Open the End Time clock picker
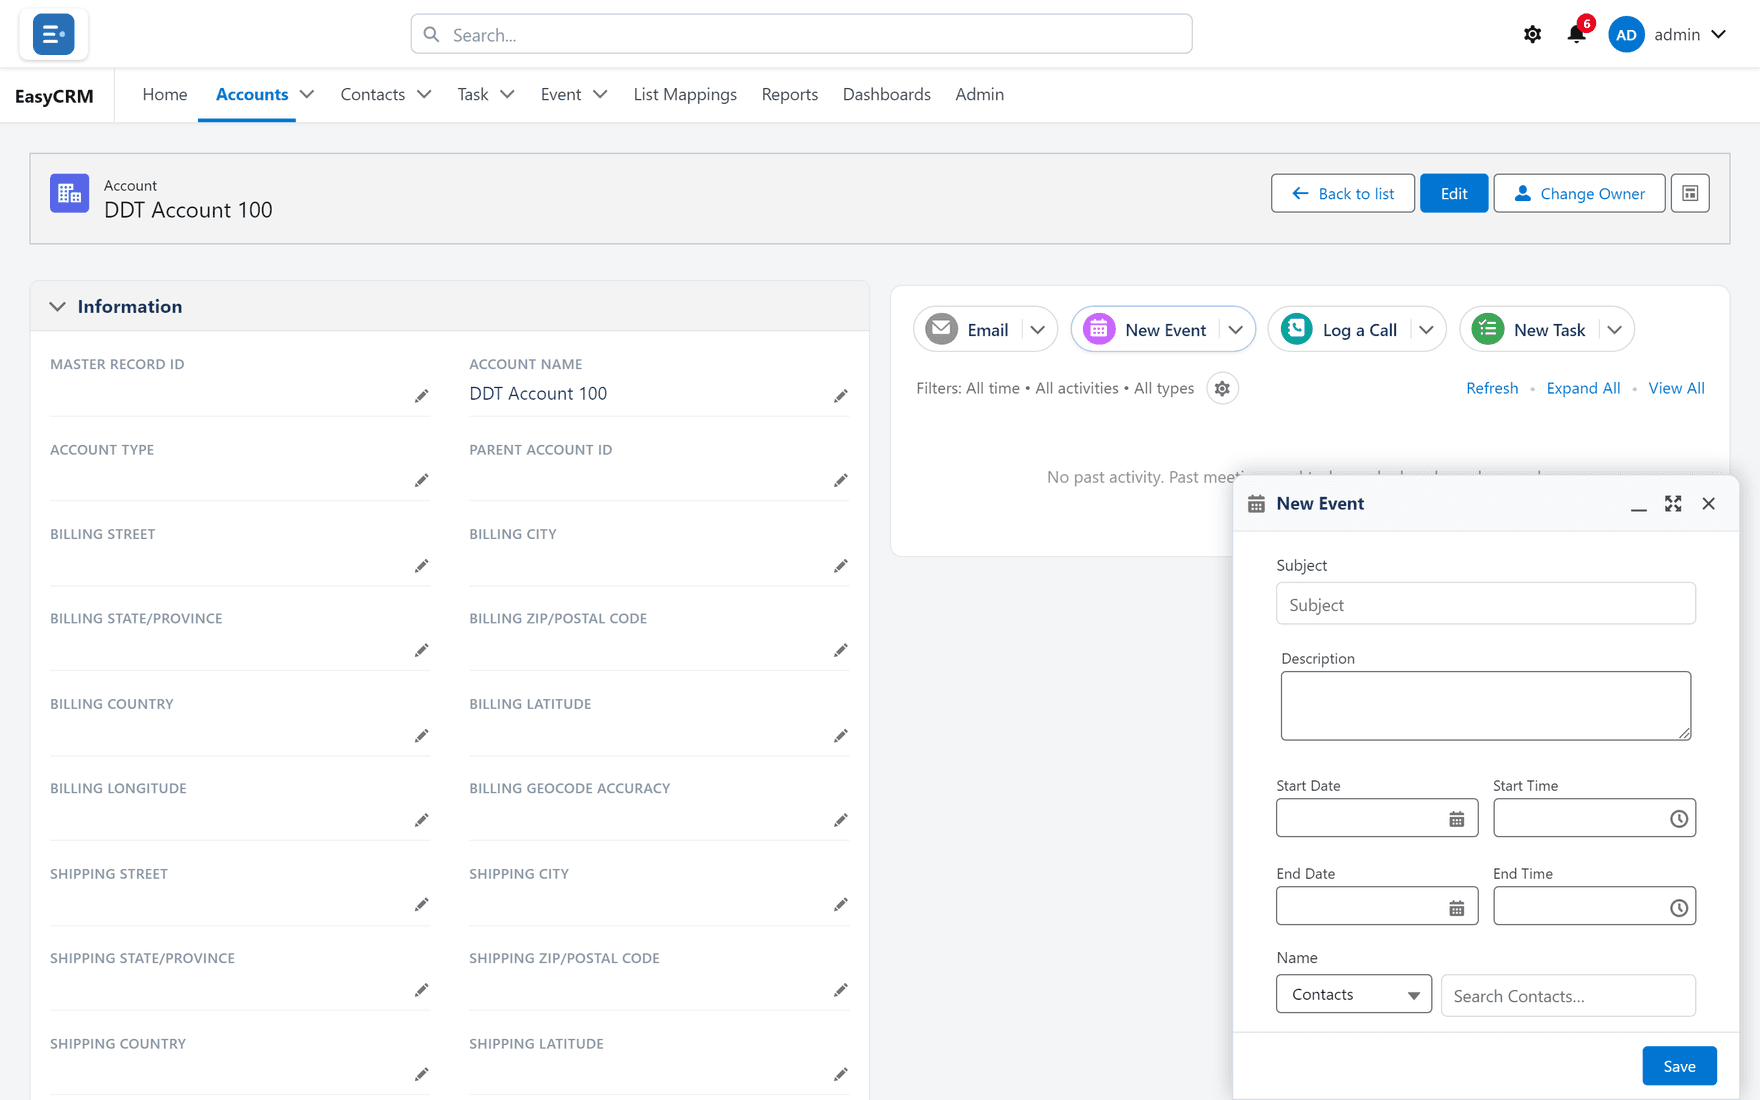1760x1100 pixels. [x=1679, y=907]
